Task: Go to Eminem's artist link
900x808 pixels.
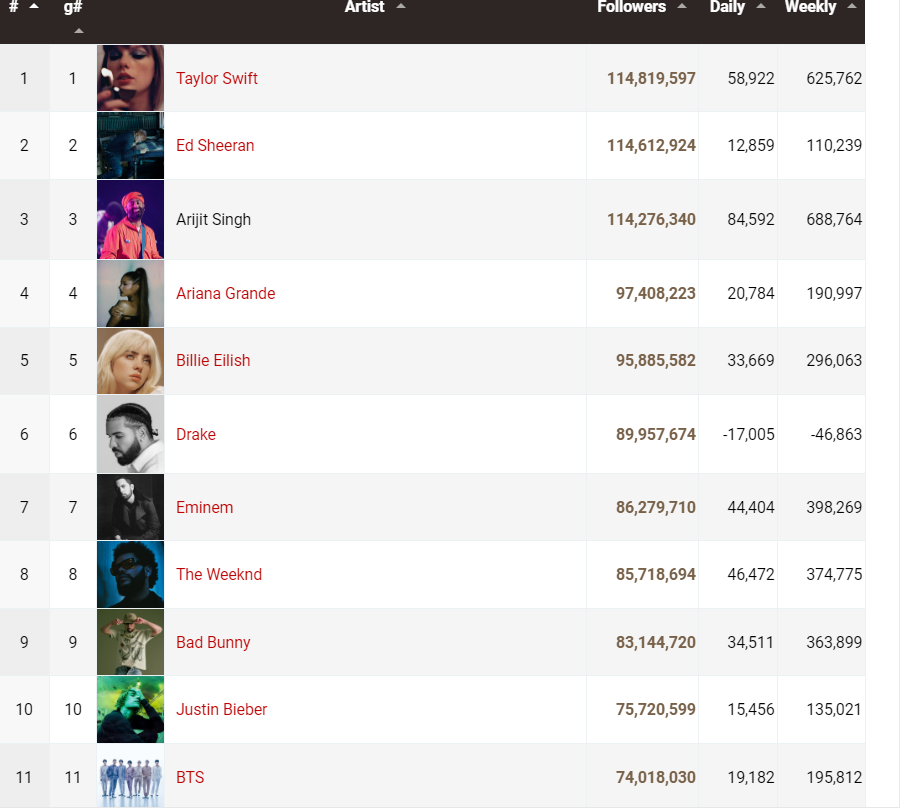Action: tap(204, 507)
